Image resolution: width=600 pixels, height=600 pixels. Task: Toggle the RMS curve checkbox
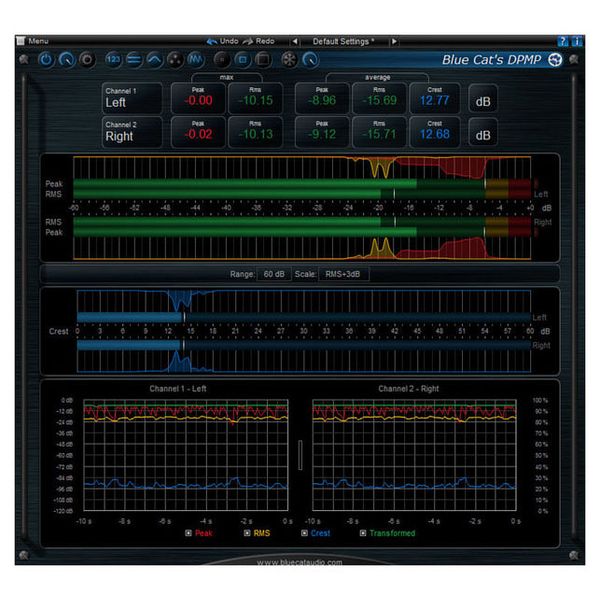[247, 533]
